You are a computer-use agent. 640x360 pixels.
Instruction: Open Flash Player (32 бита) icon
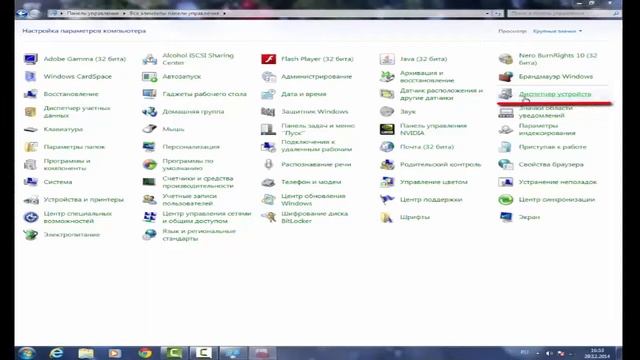[x=268, y=59]
